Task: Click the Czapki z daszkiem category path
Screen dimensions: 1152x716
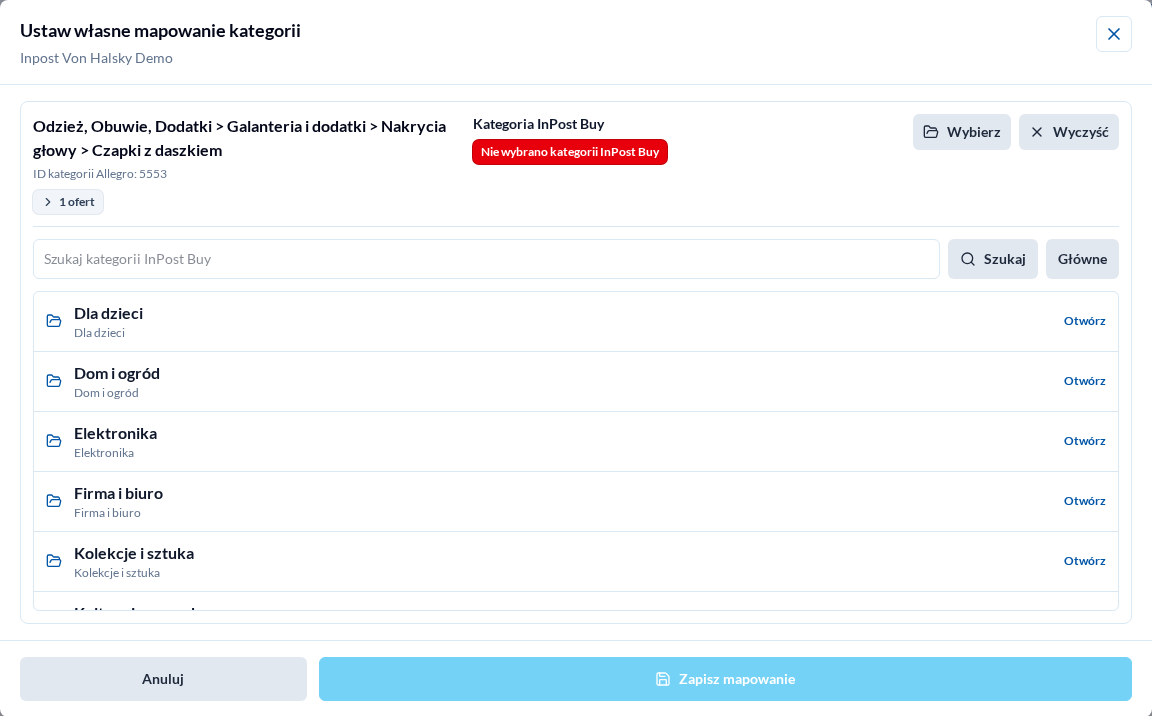Action: click(240, 138)
